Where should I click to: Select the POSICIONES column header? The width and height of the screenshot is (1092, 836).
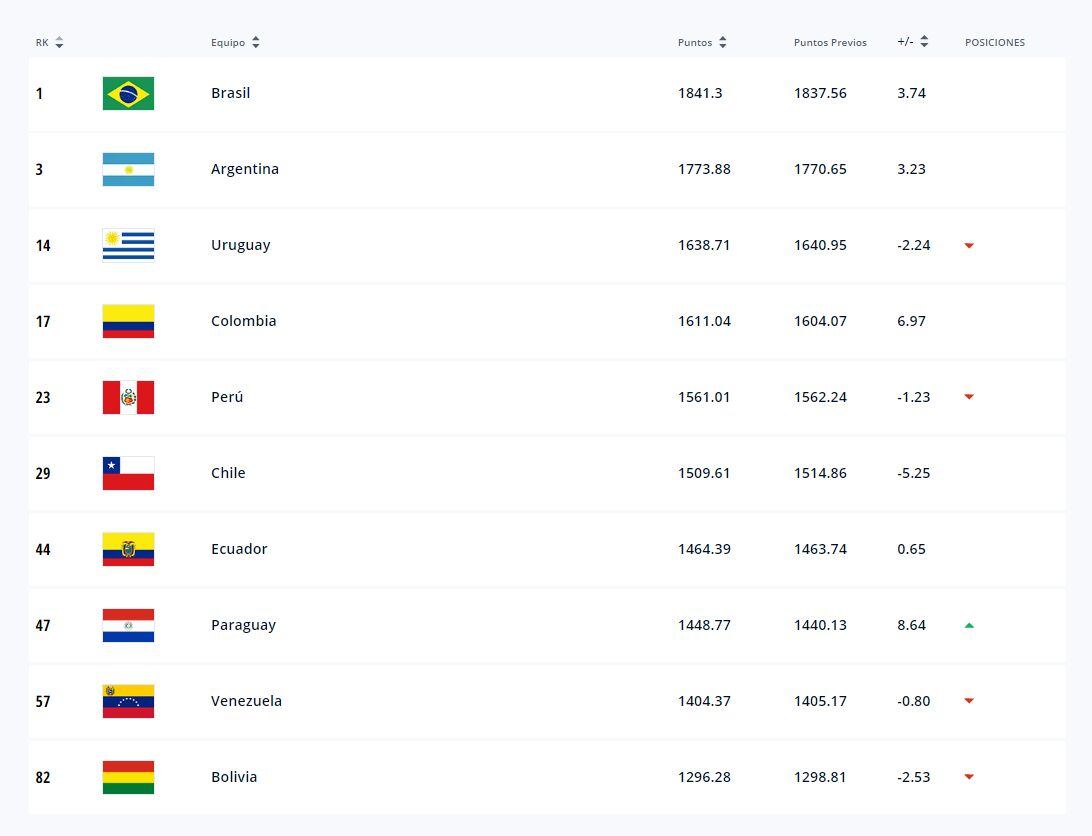995,42
